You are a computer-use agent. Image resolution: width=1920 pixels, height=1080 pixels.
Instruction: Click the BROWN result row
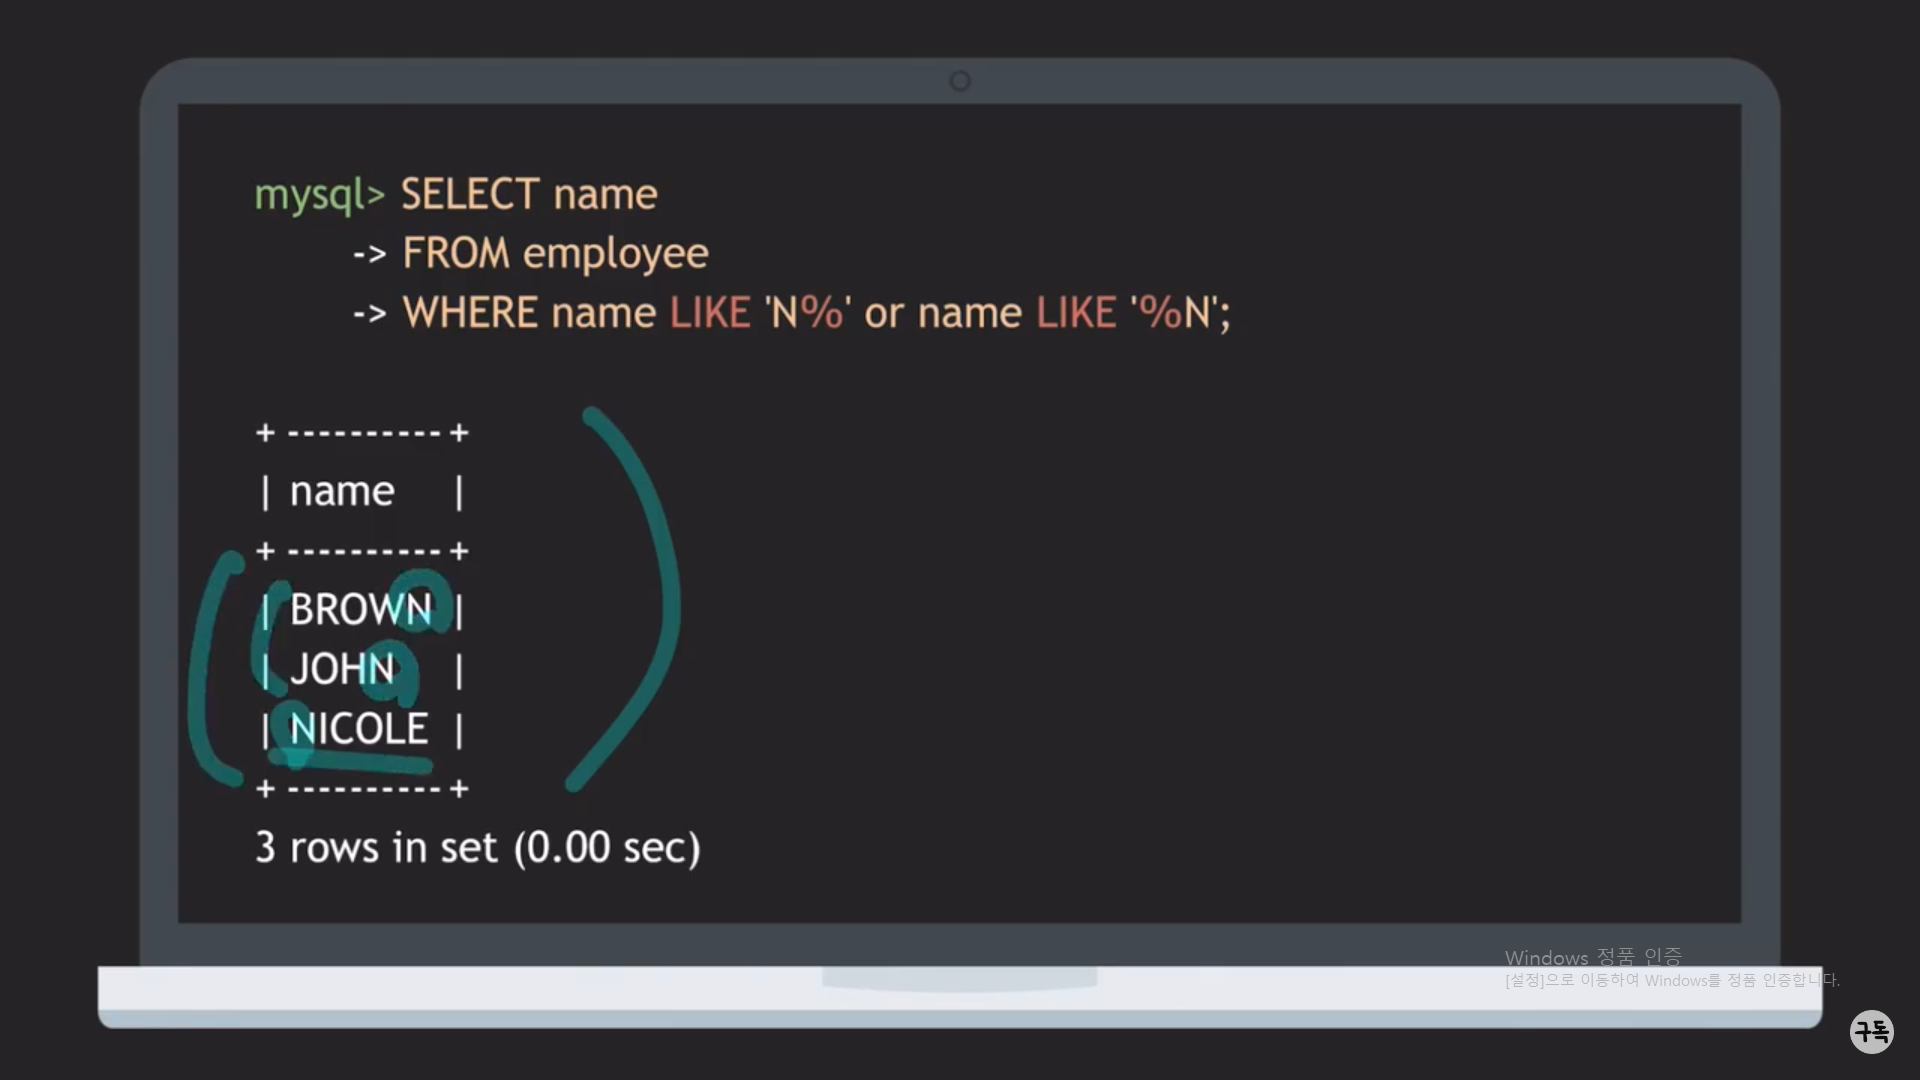pyautogui.click(x=360, y=610)
